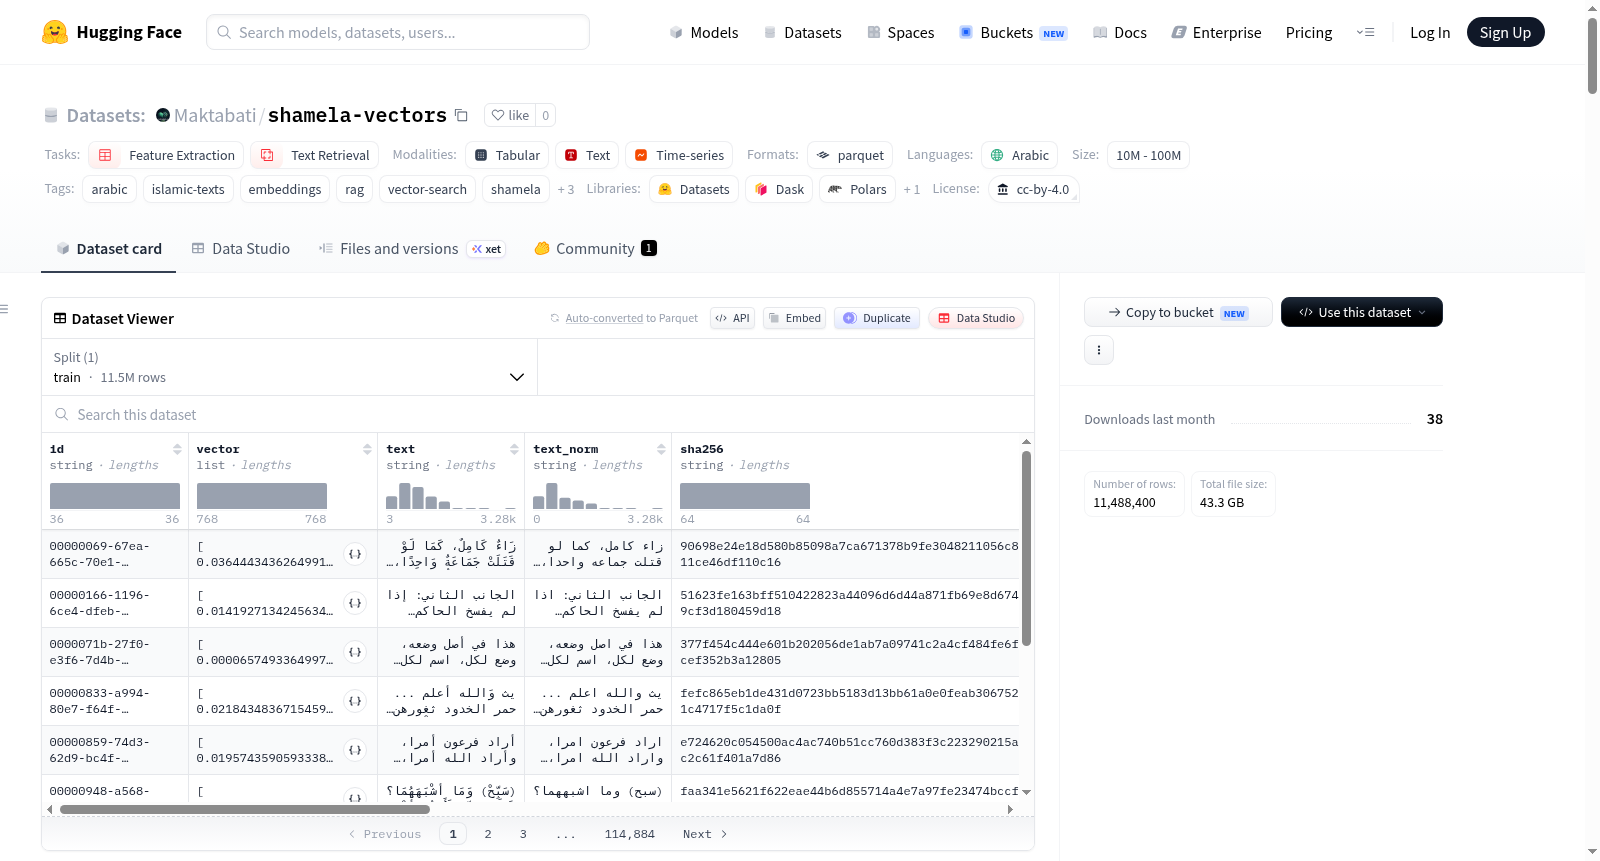1600x861 pixels.
Task: Open Spaces in the top navigation
Action: pyautogui.click(x=901, y=32)
